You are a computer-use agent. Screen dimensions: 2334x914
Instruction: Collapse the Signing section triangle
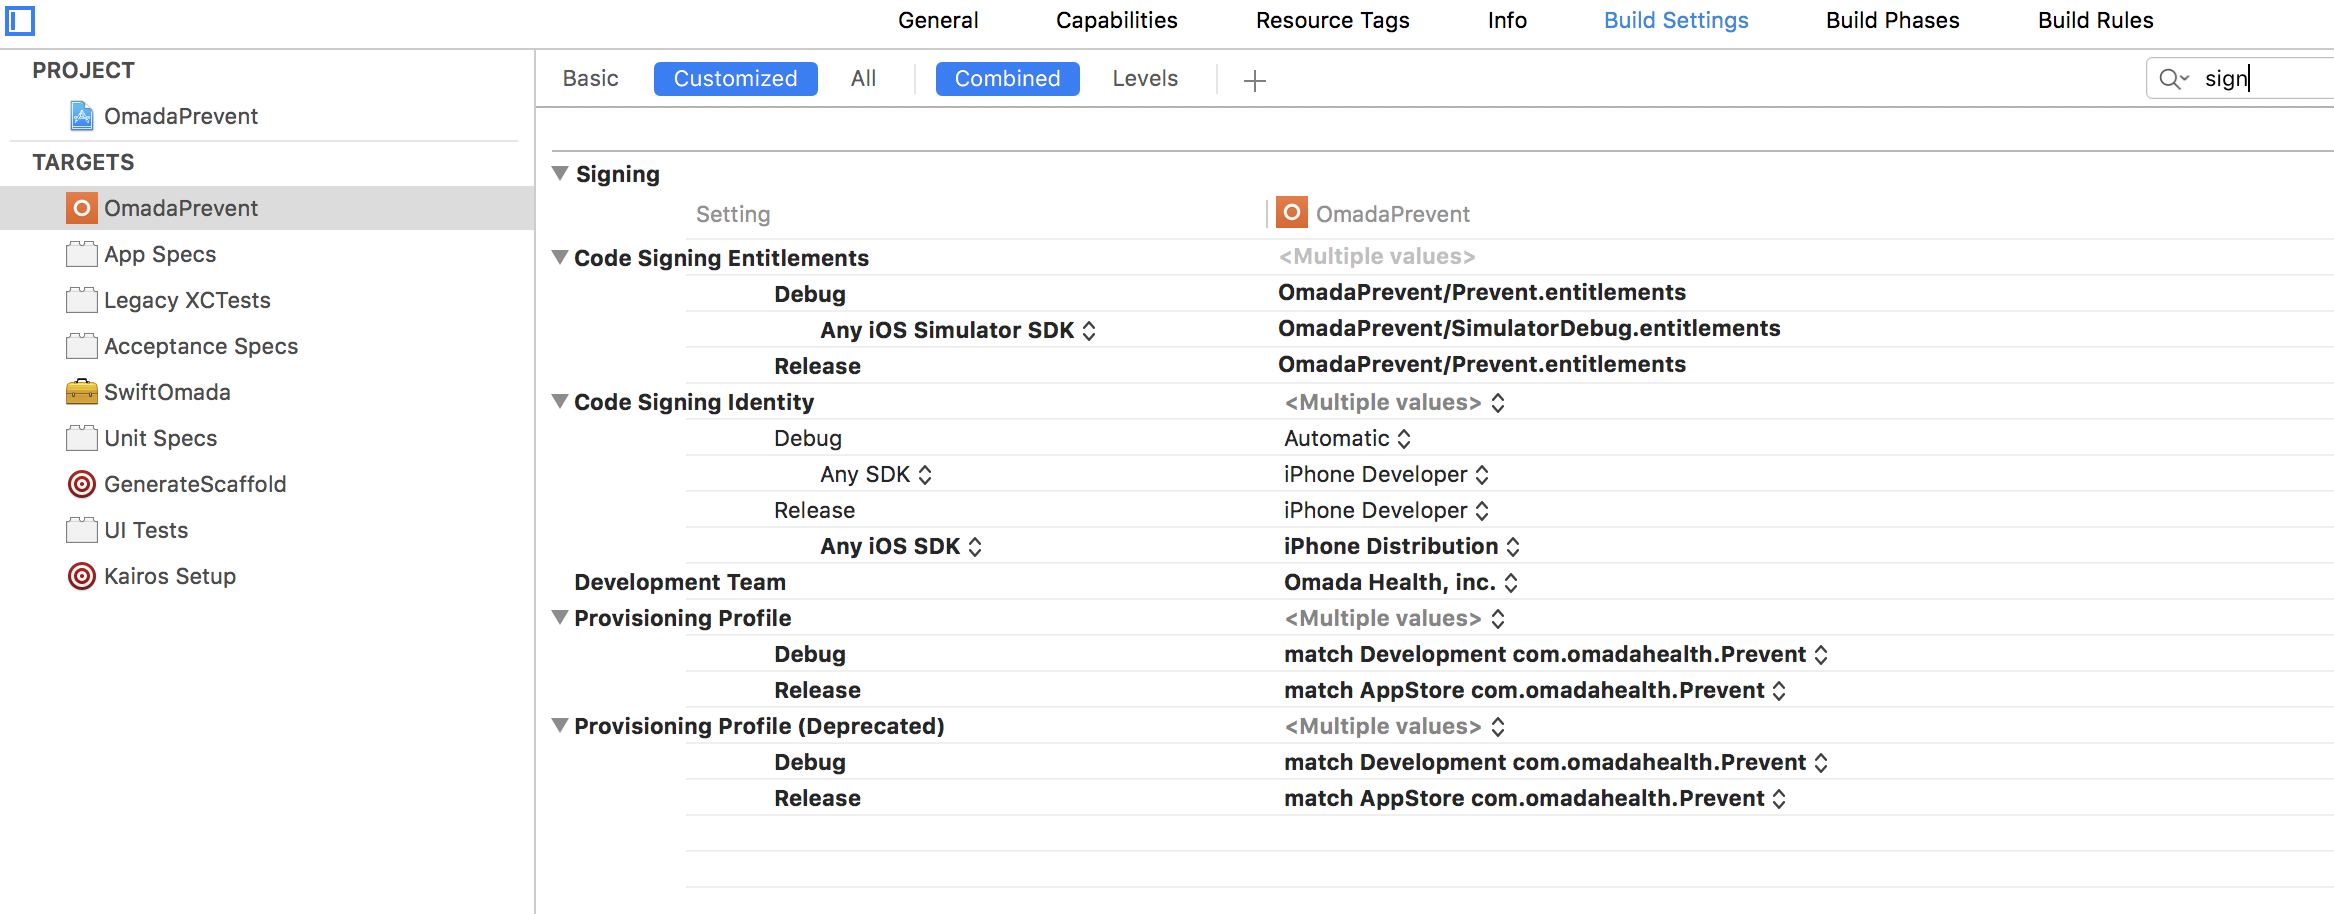[560, 173]
